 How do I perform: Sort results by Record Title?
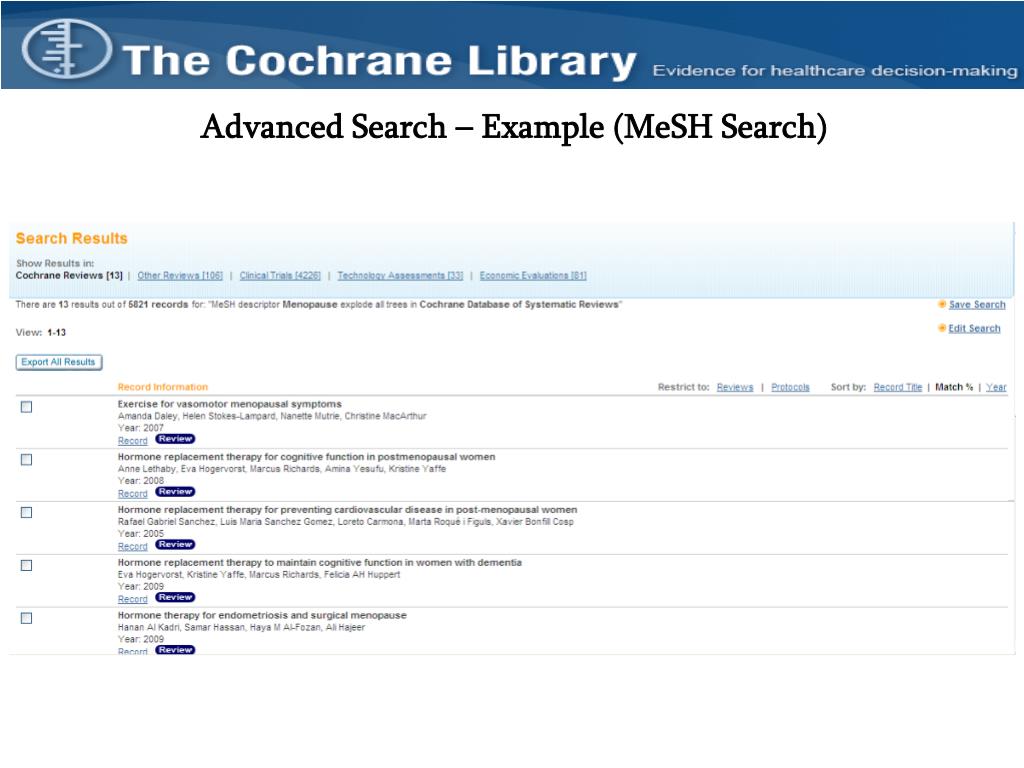click(x=898, y=387)
